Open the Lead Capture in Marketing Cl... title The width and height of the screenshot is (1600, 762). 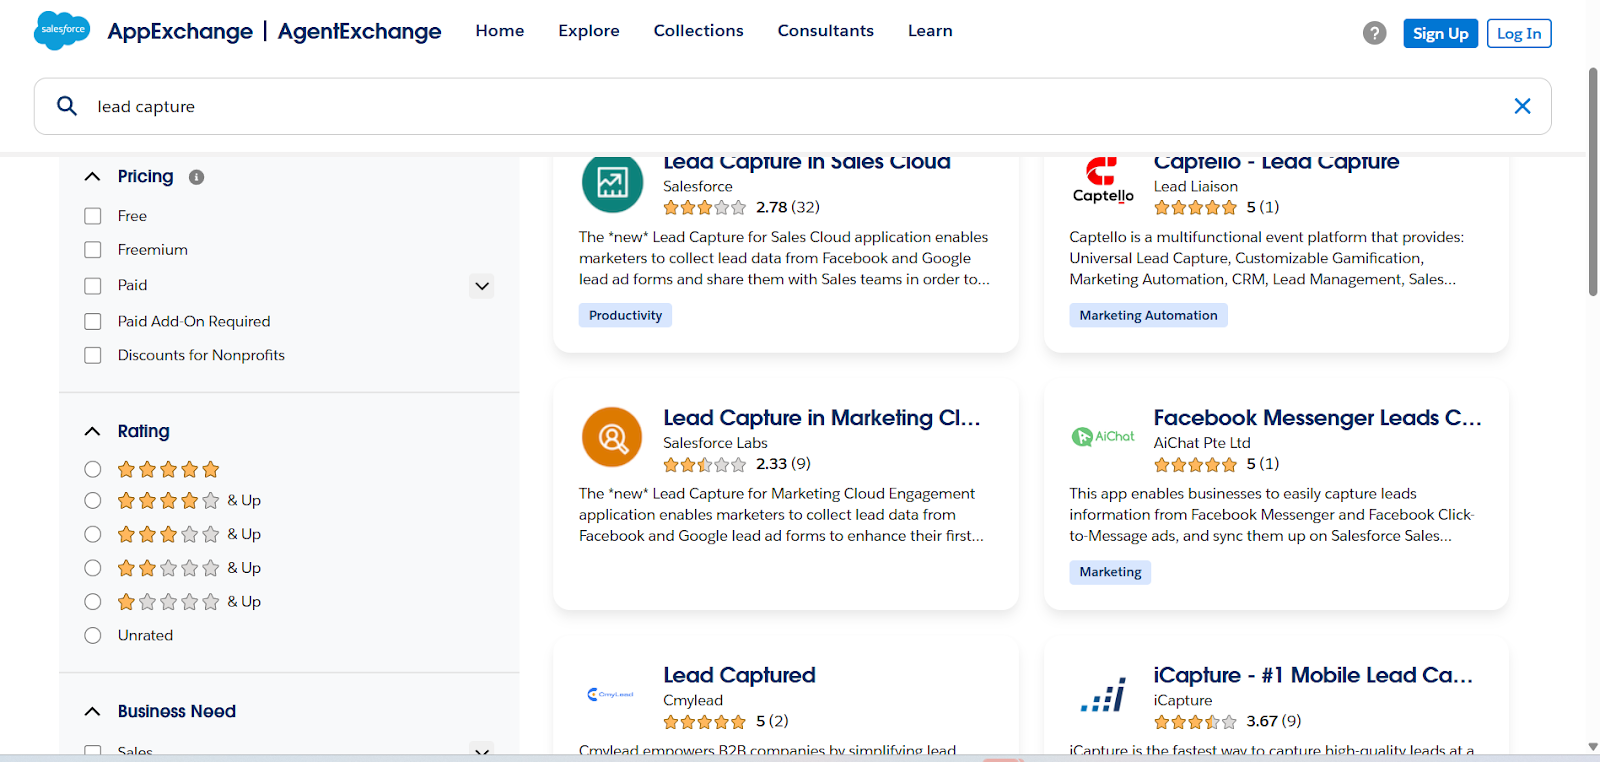click(822, 418)
